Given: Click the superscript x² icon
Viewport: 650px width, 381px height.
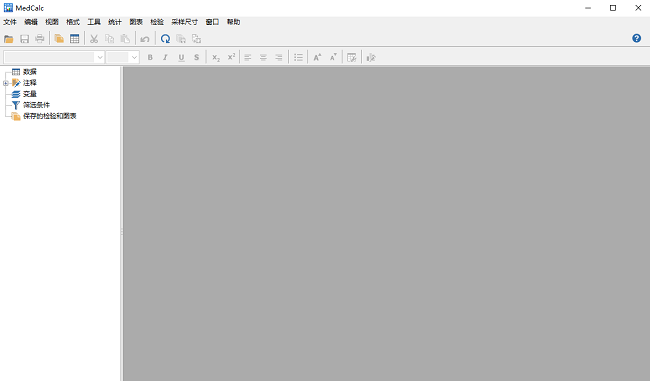Looking at the screenshot, I should pos(231,57).
